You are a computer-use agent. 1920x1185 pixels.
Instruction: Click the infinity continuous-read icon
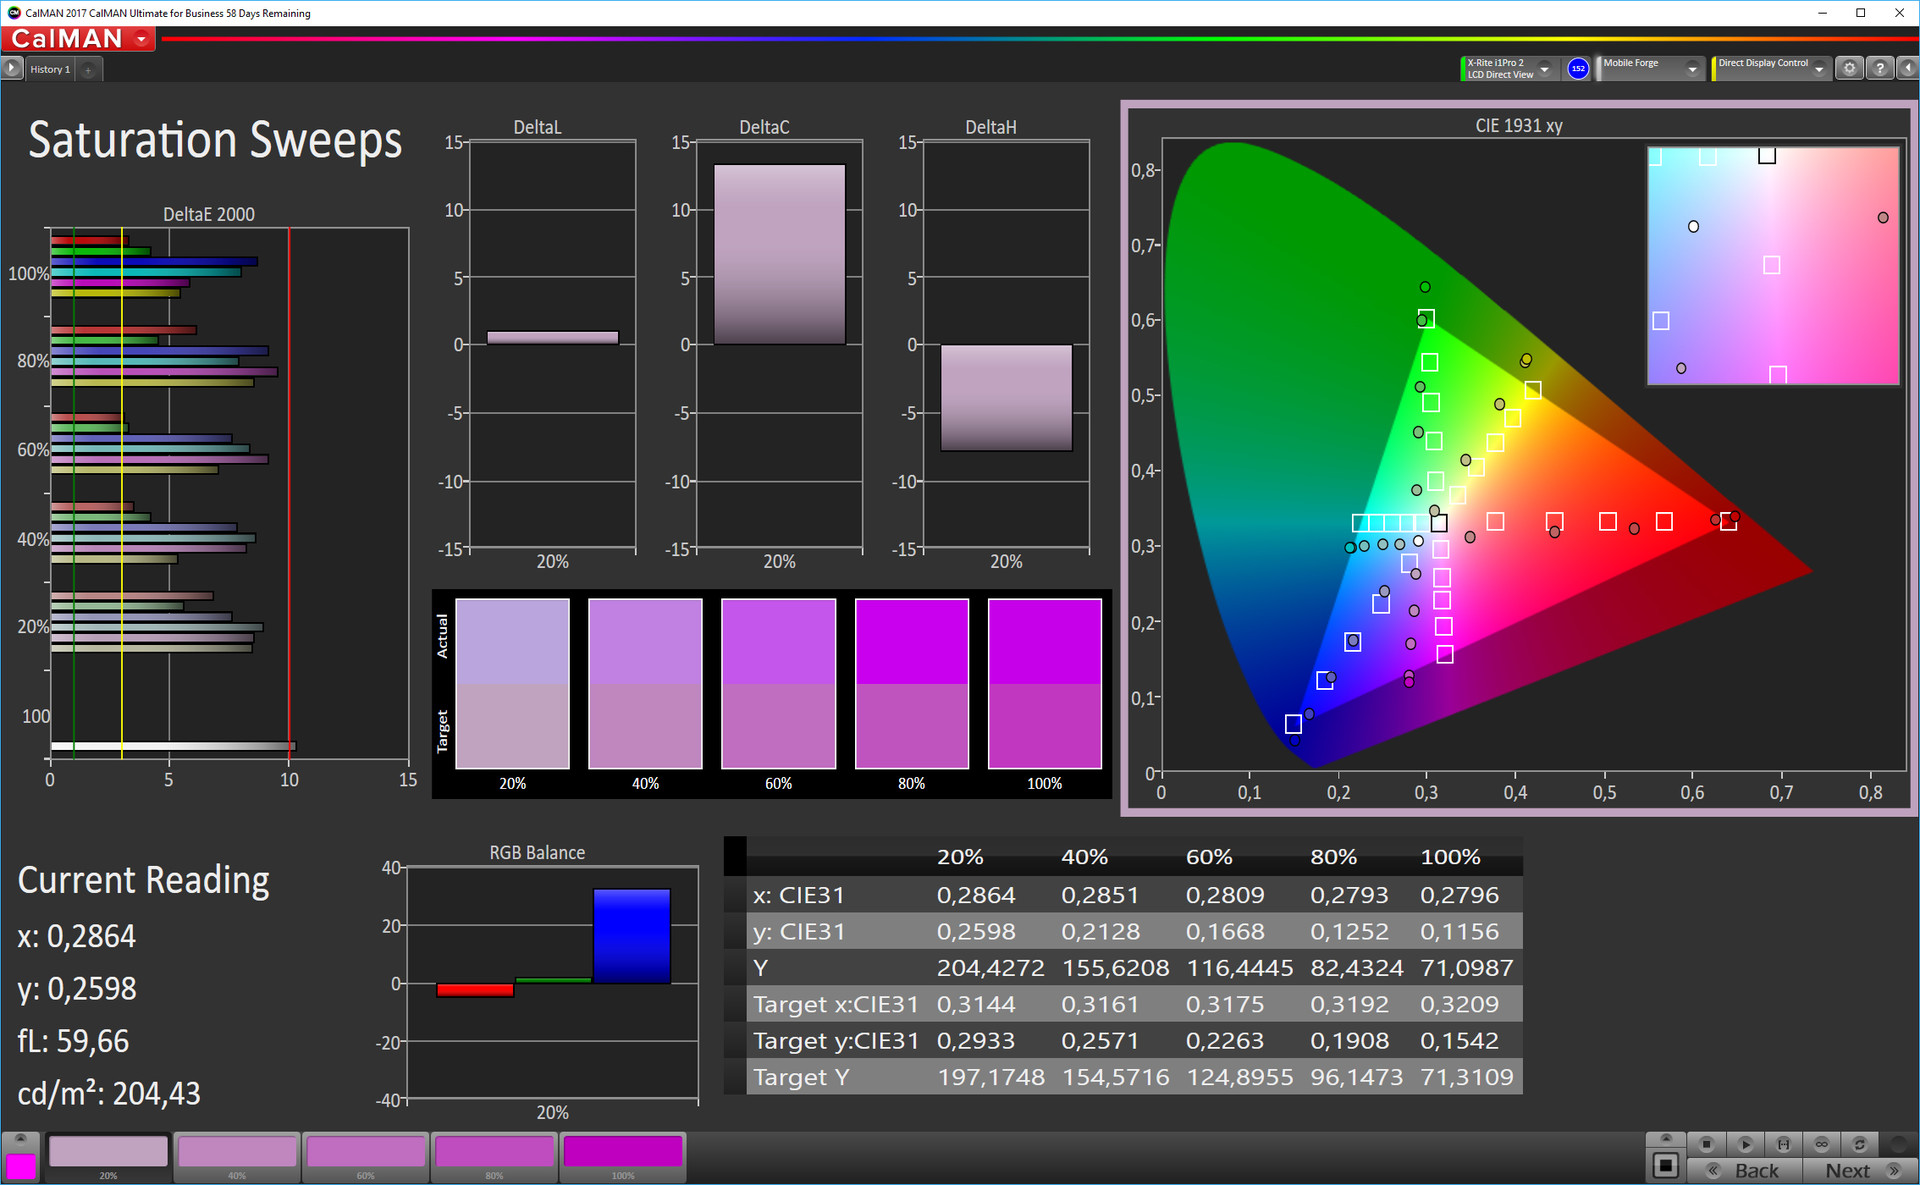click(1821, 1144)
